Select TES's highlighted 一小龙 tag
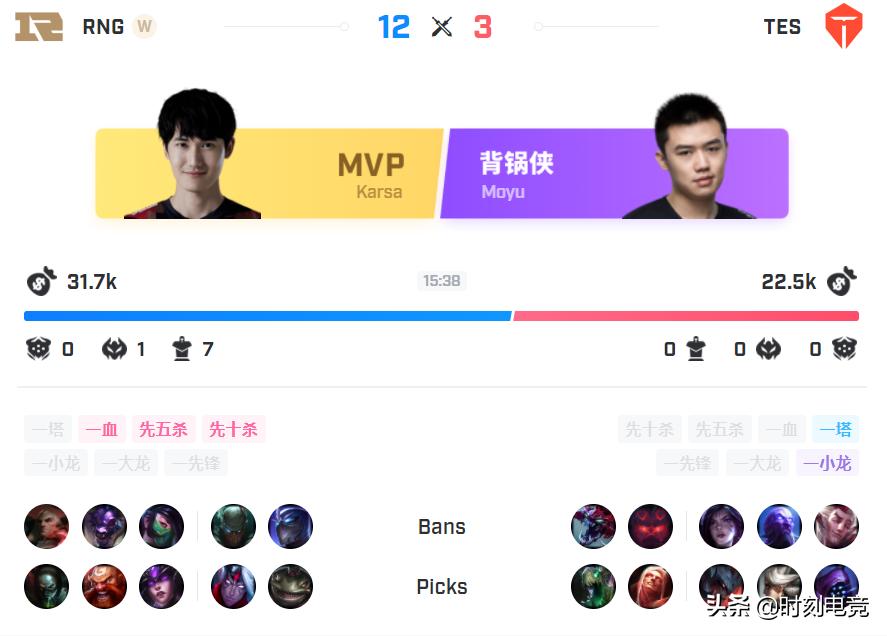Viewport: 887px width, 636px height. point(828,463)
